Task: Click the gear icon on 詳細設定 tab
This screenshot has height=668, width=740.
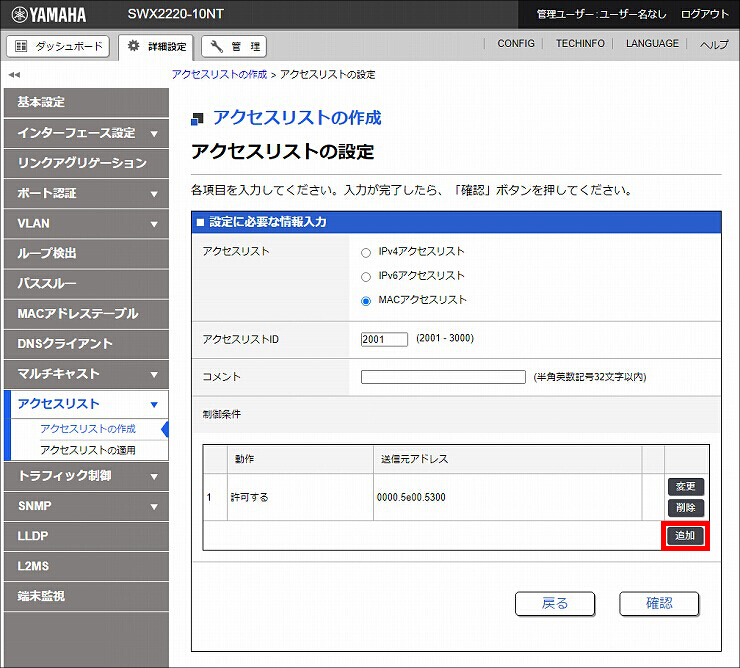Action: [134, 46]
